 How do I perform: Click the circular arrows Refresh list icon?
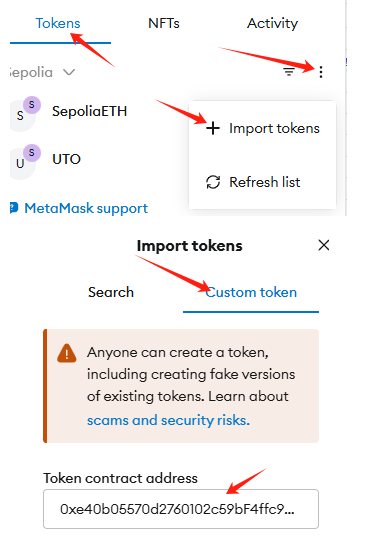pyautogui.click(x=213, y=182)
